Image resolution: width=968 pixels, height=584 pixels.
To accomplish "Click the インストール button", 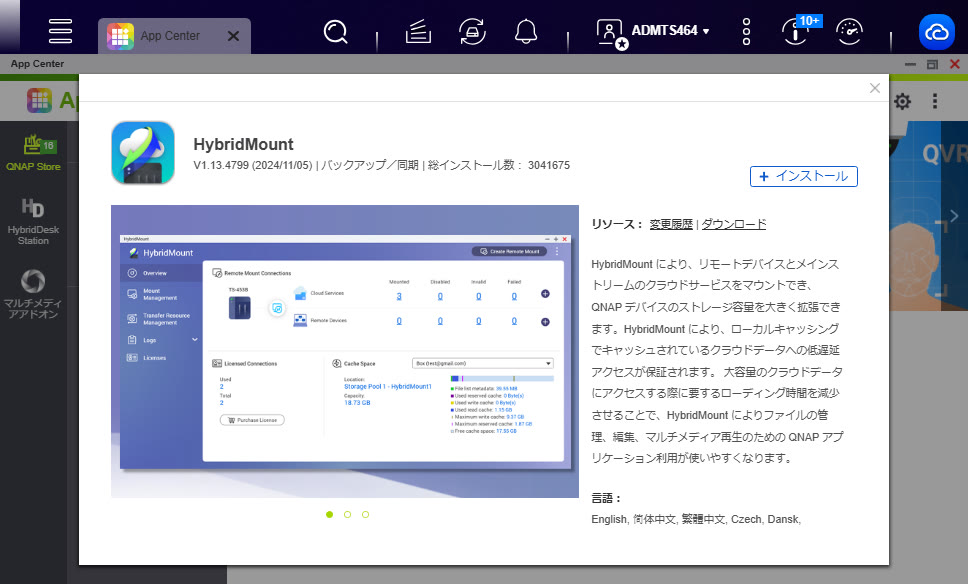I will [x=803, y=176].
